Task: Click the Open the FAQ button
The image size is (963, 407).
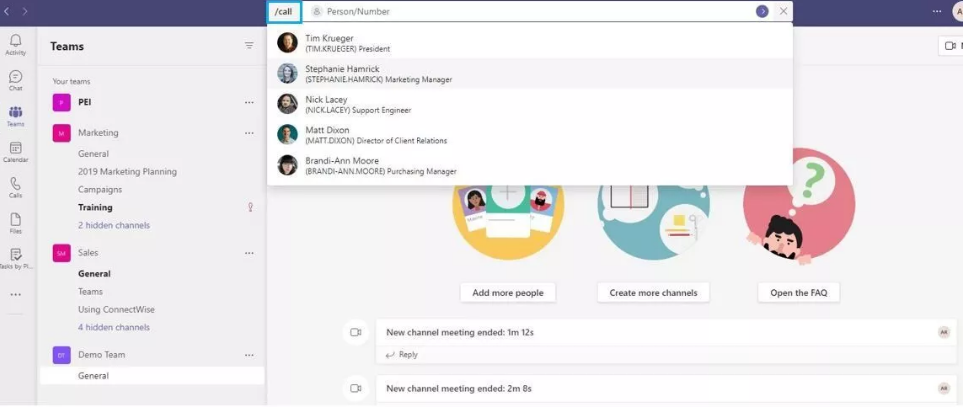Action: (x=798, y=293)
